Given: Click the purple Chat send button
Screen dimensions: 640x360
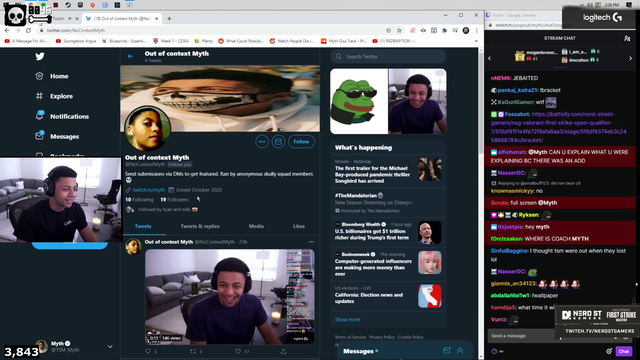Looking at the screenshot, I should click(624, 351).
